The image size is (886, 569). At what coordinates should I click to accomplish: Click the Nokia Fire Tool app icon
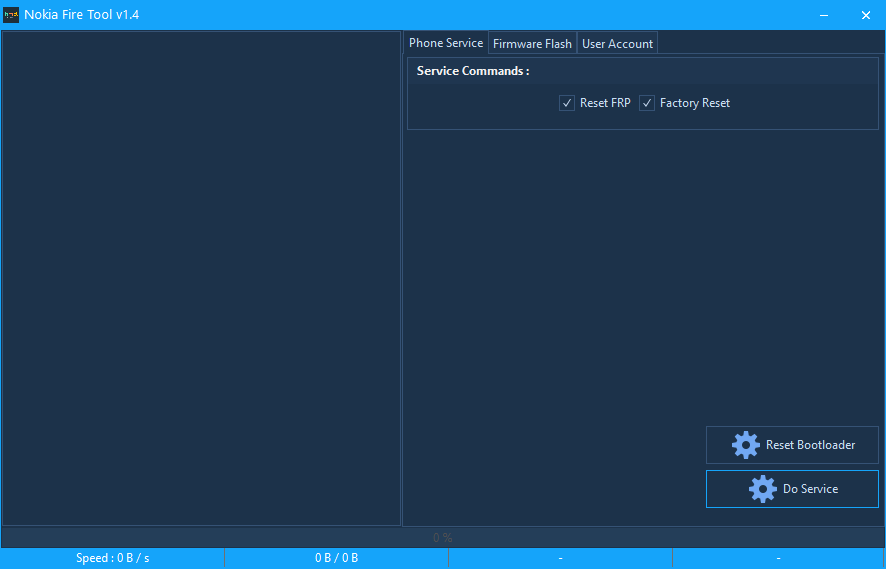pos(11,15)
